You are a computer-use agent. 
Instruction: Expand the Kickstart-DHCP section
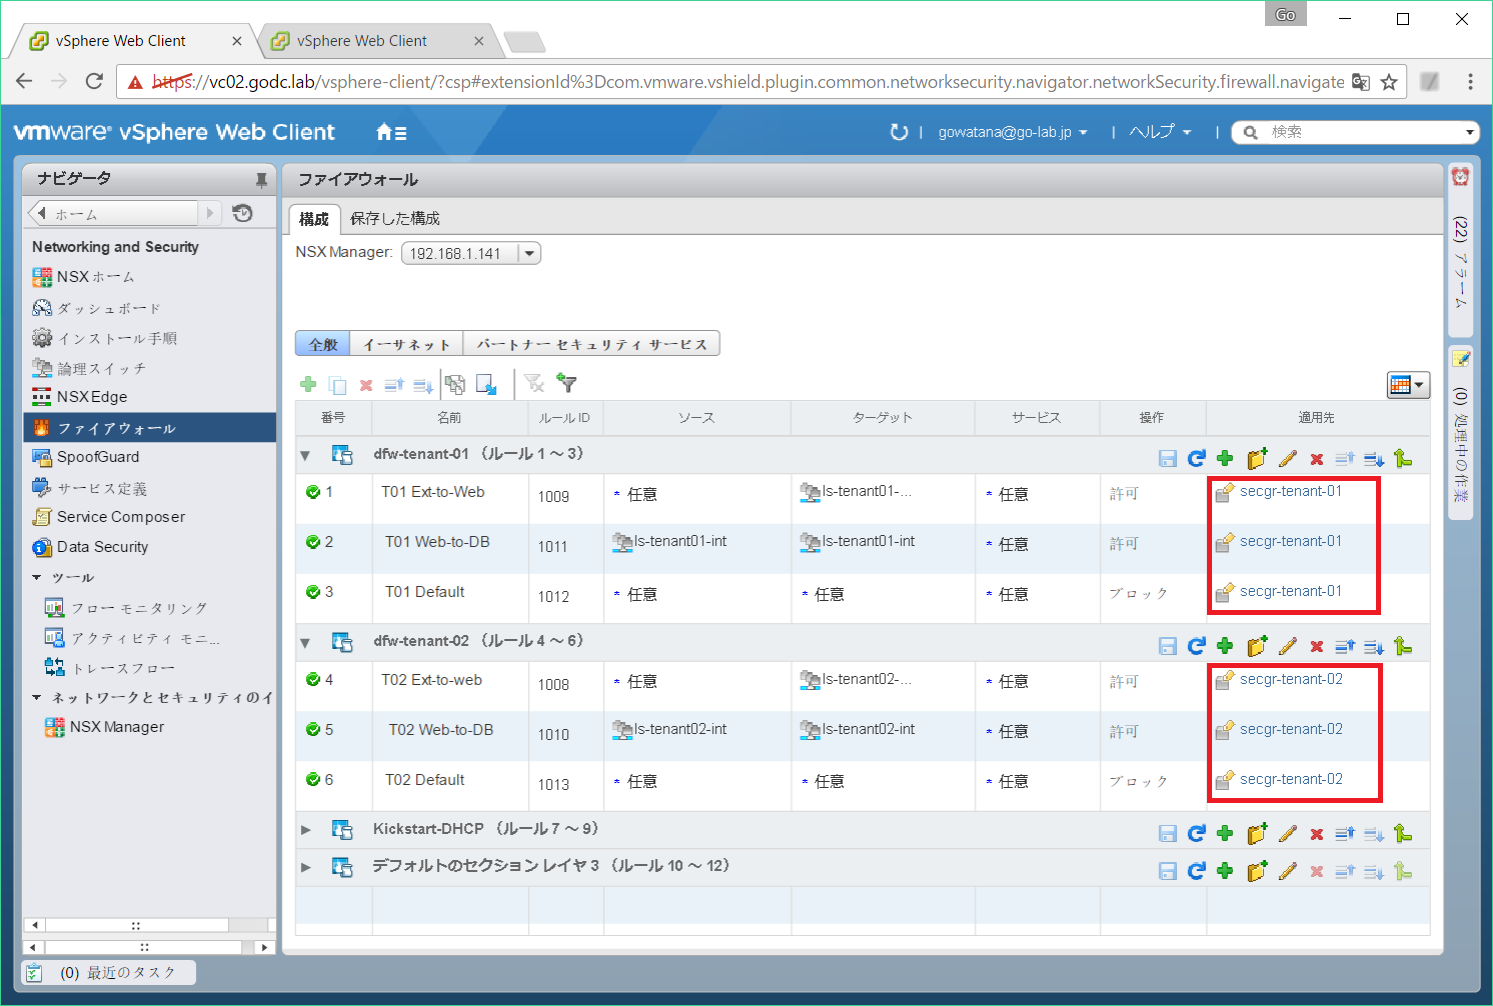point(306,830)
